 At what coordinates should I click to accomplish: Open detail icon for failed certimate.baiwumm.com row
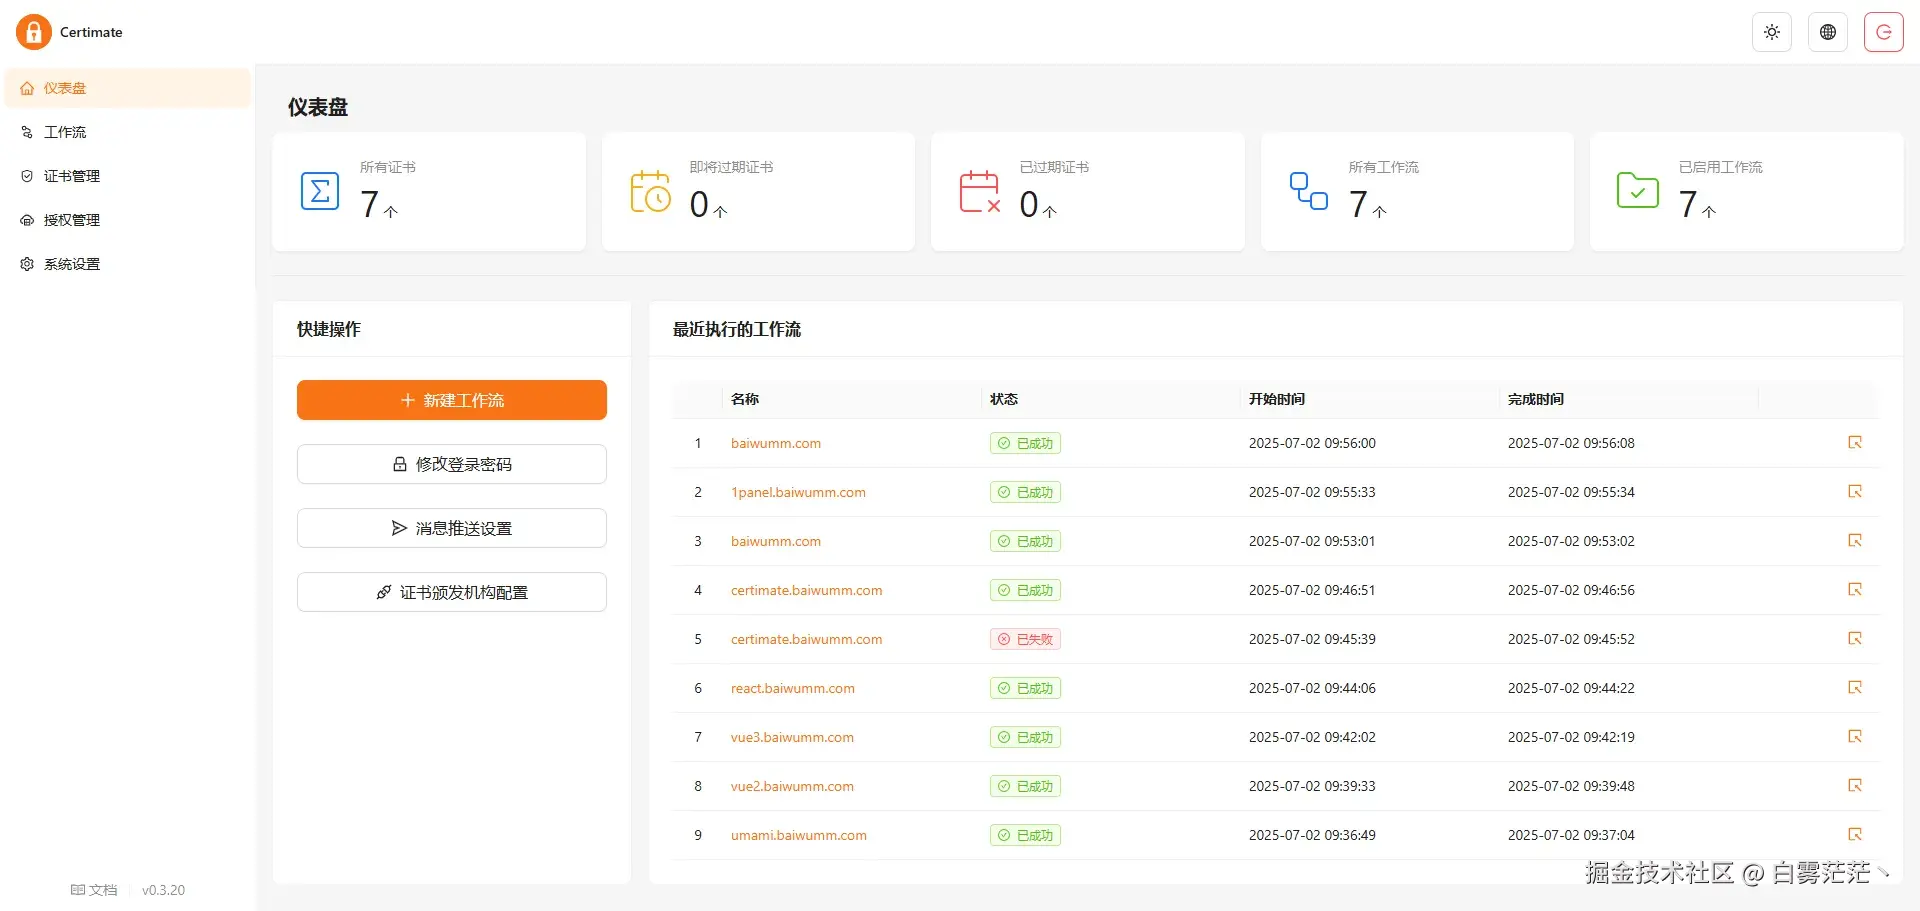[x=1855, y=638]
